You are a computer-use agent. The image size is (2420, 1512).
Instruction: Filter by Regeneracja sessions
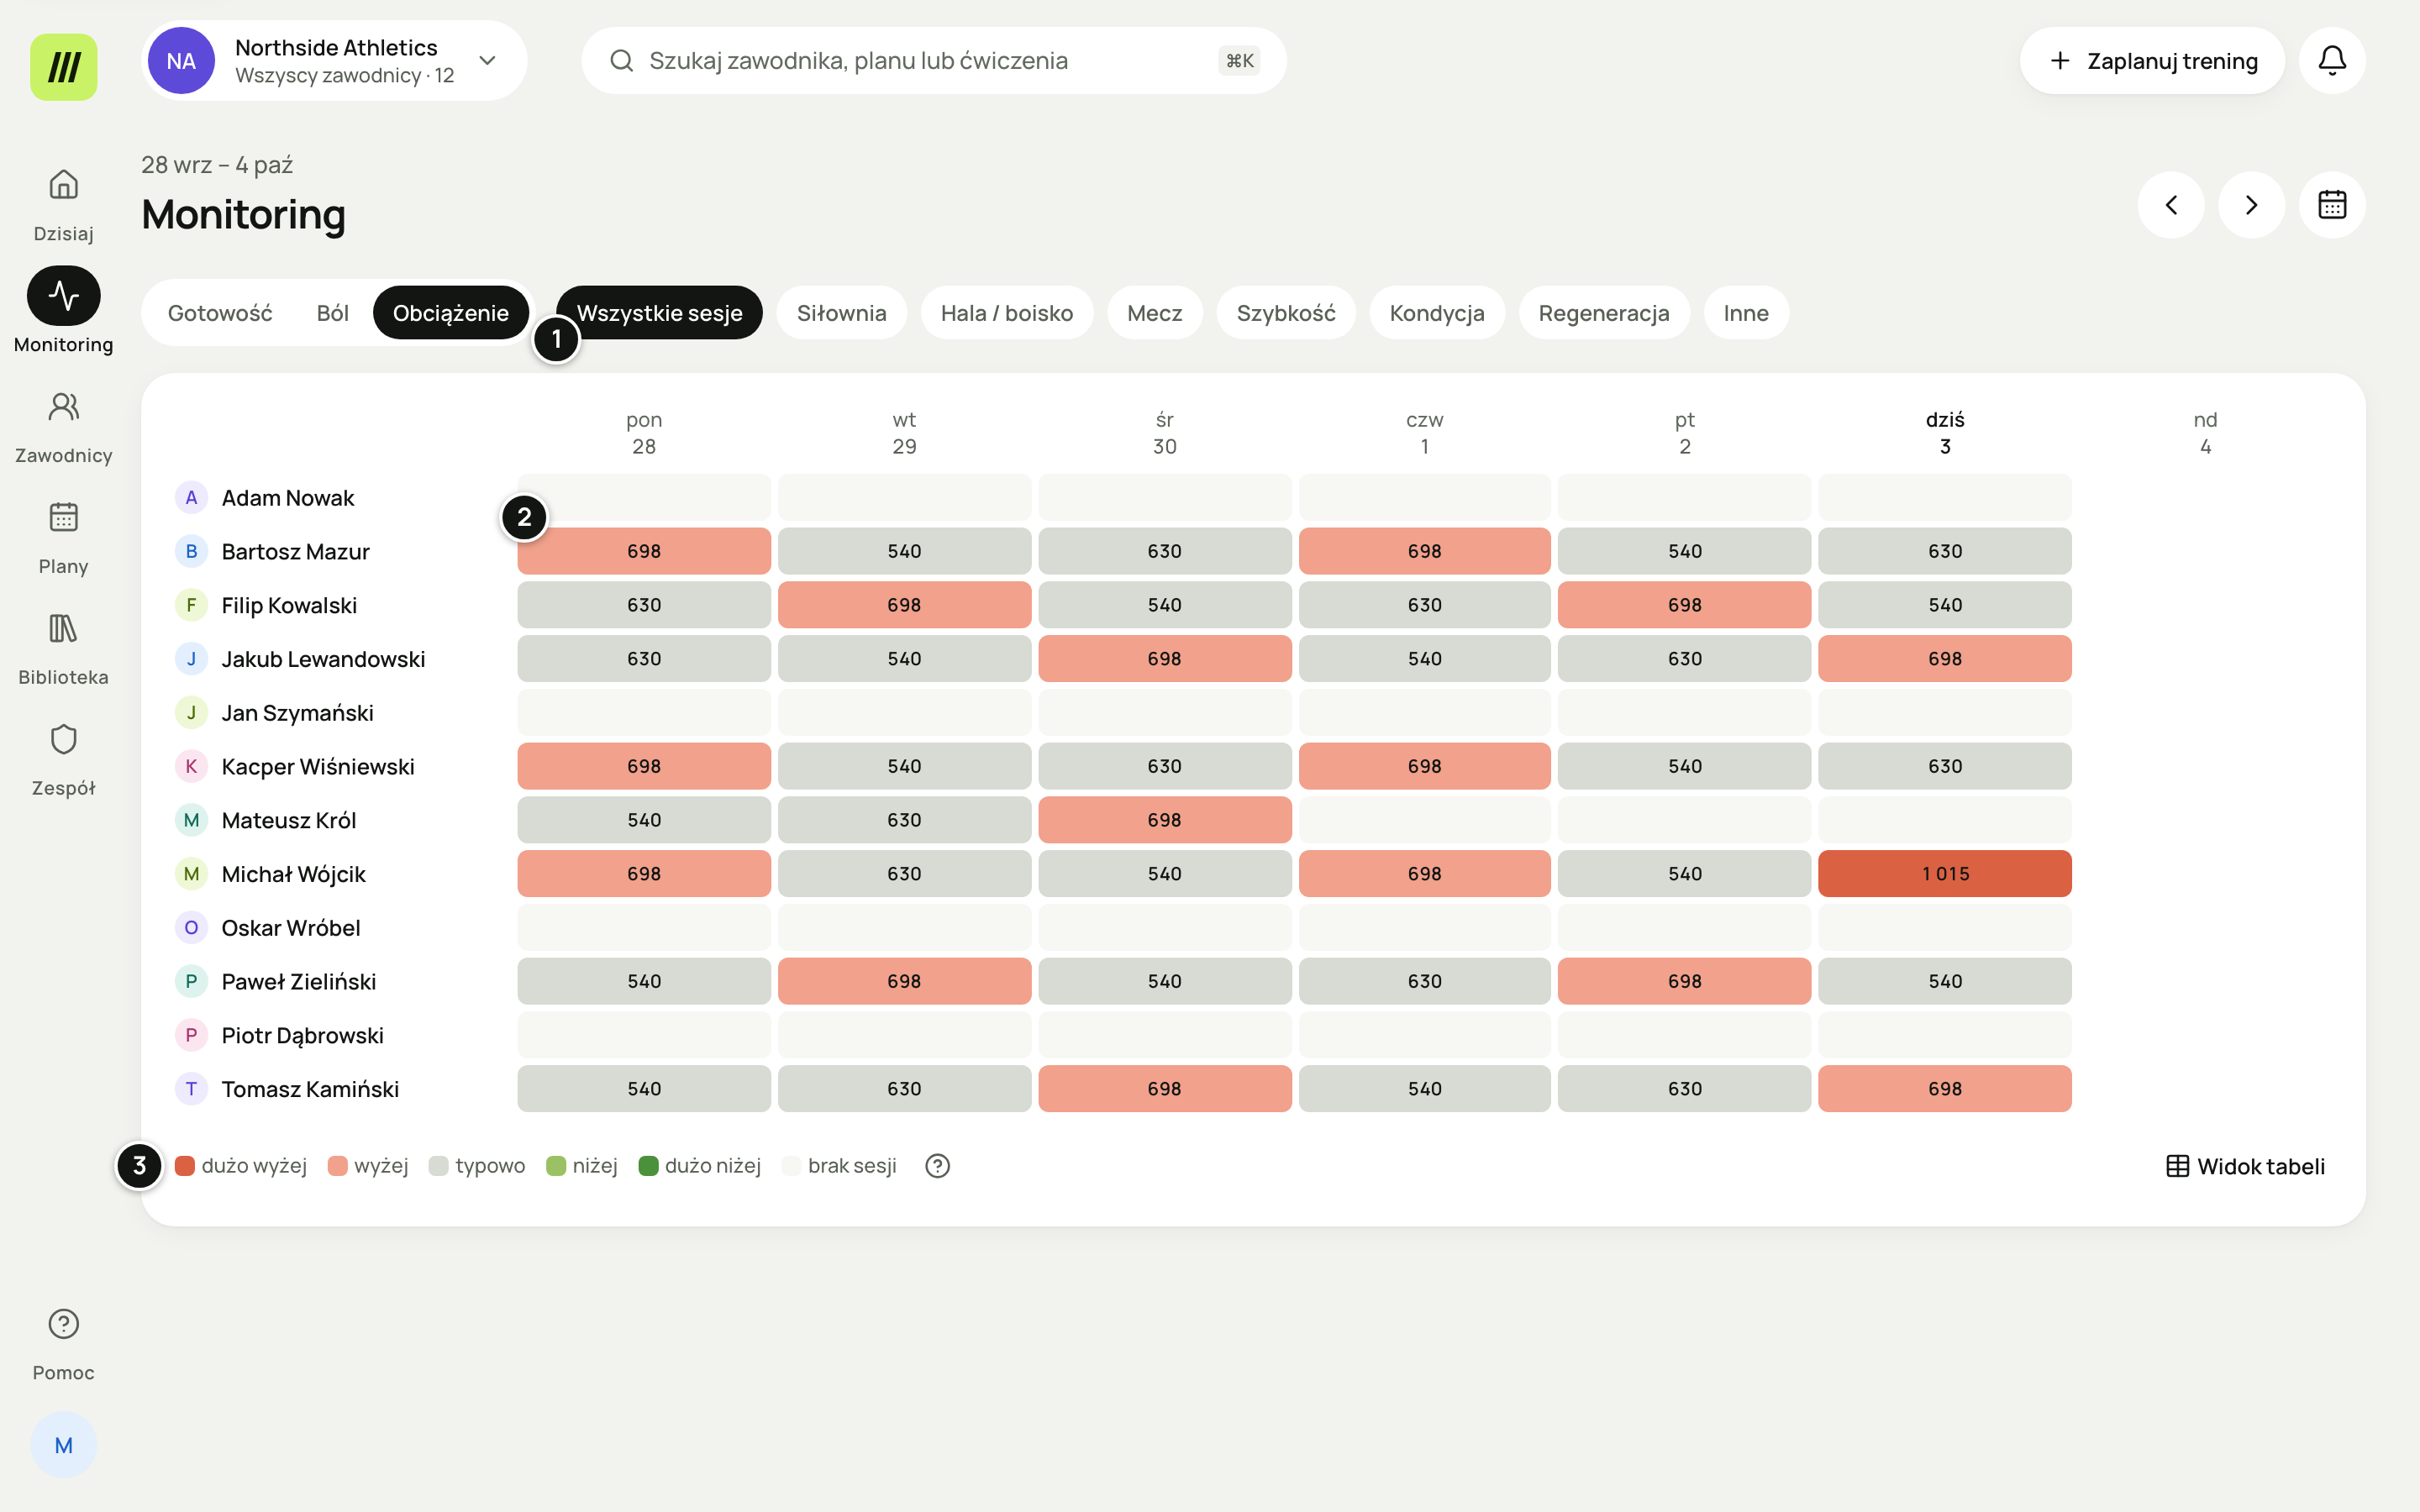tap(1604, 313)
